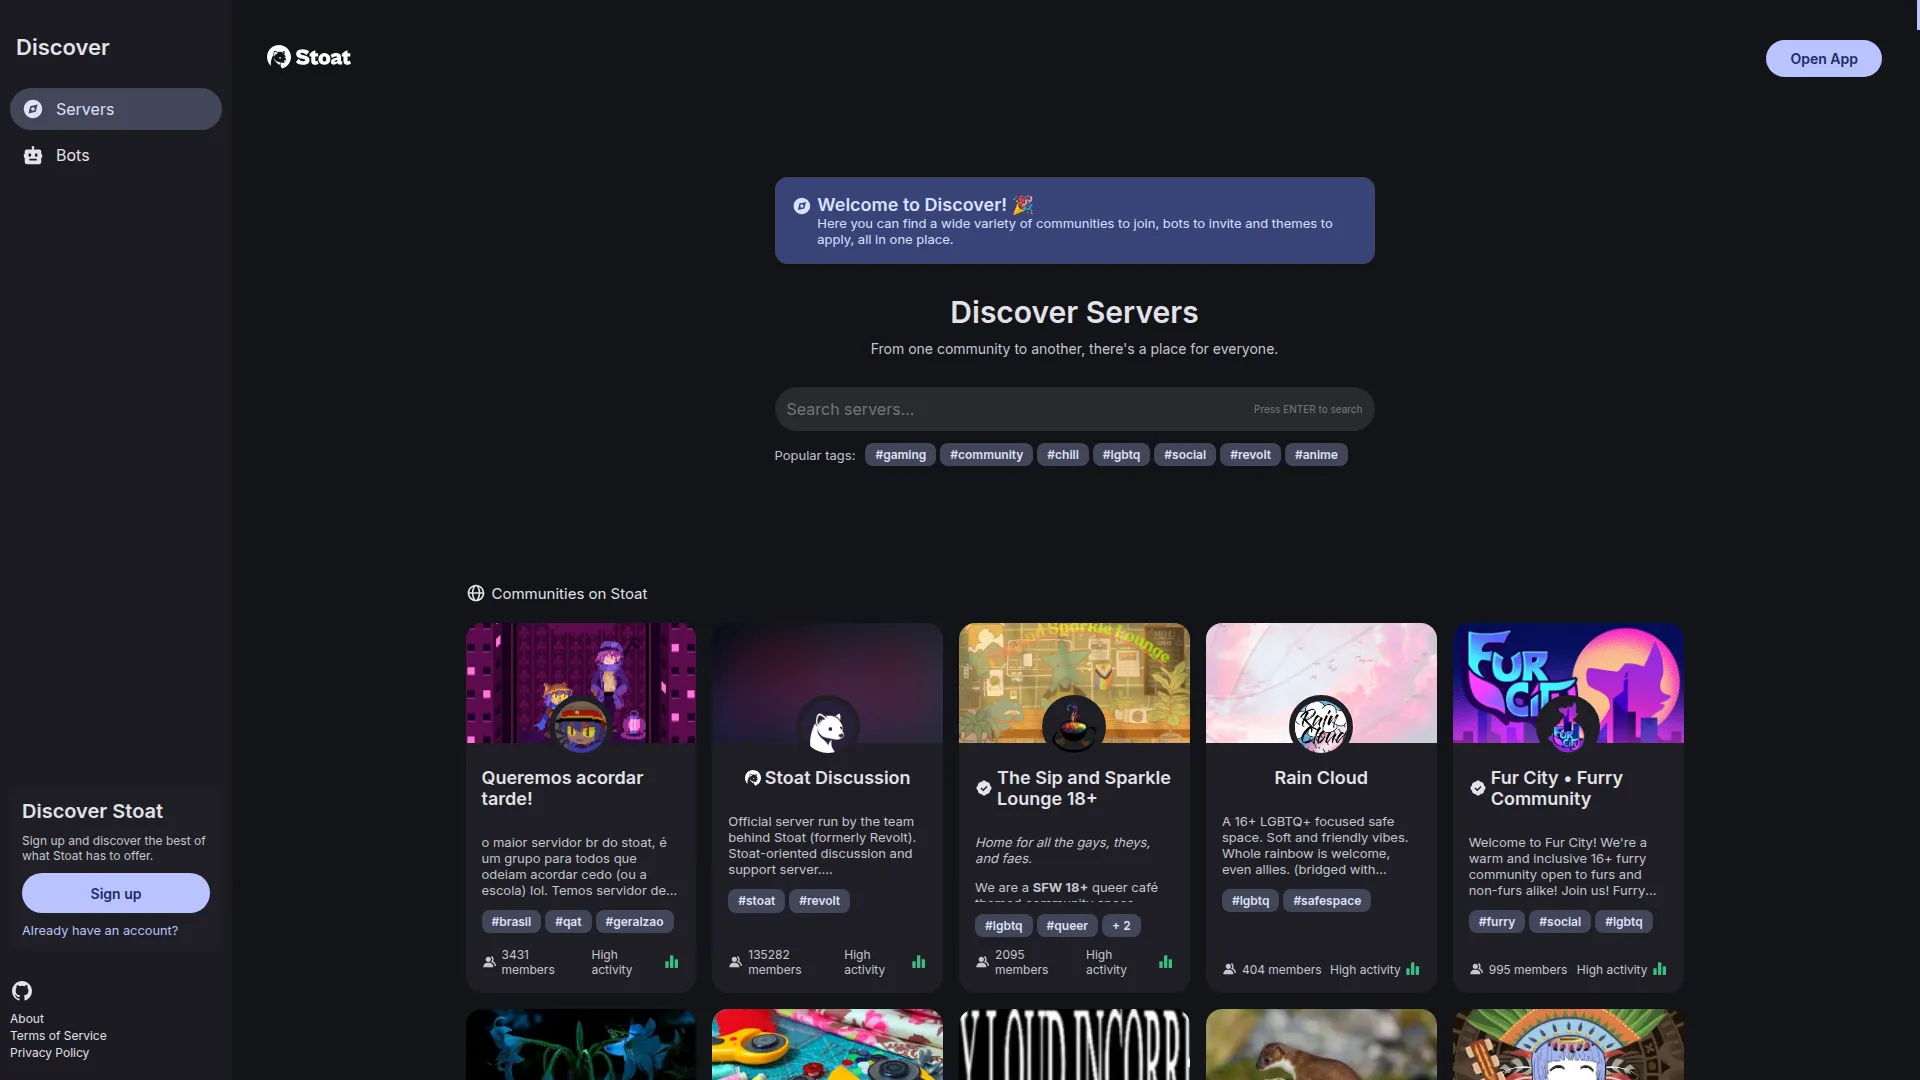
Task: Open The Sip and Sparkle Lounge 18+ title
Action: pyautogui.click(x=1083, y=788)
